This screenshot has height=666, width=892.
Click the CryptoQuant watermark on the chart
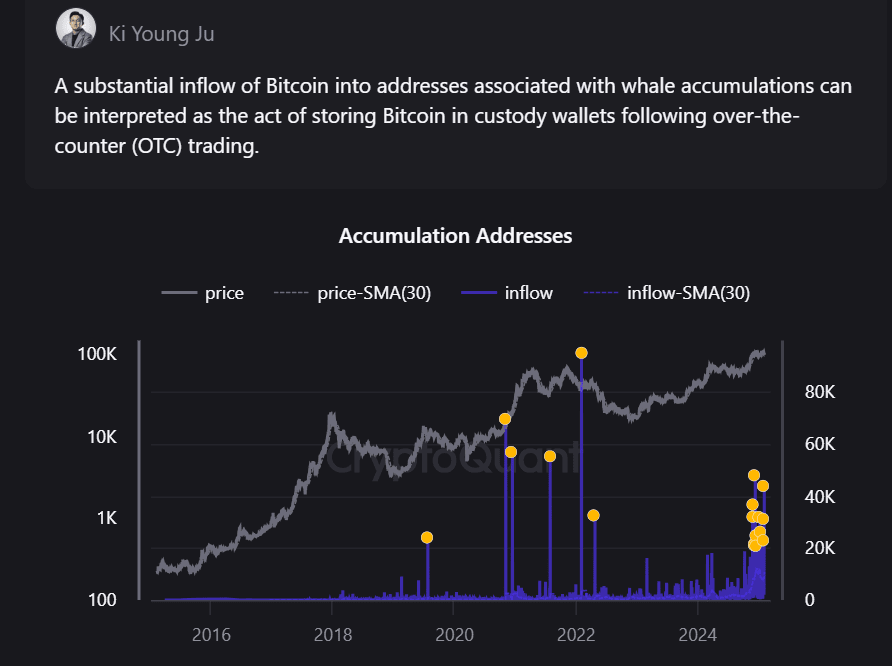(x=453, y=459)
